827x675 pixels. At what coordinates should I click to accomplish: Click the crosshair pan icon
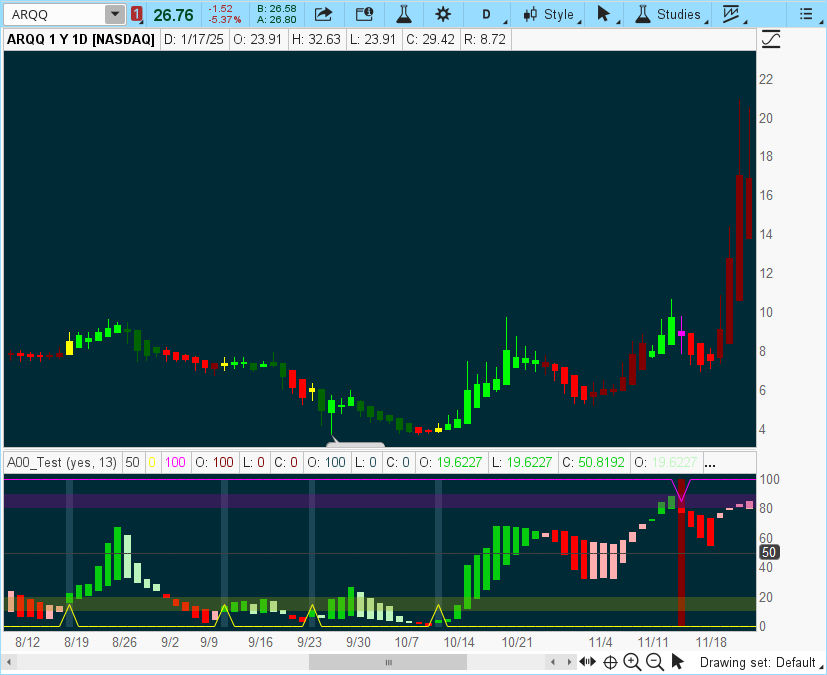click(x=610, y=662)
